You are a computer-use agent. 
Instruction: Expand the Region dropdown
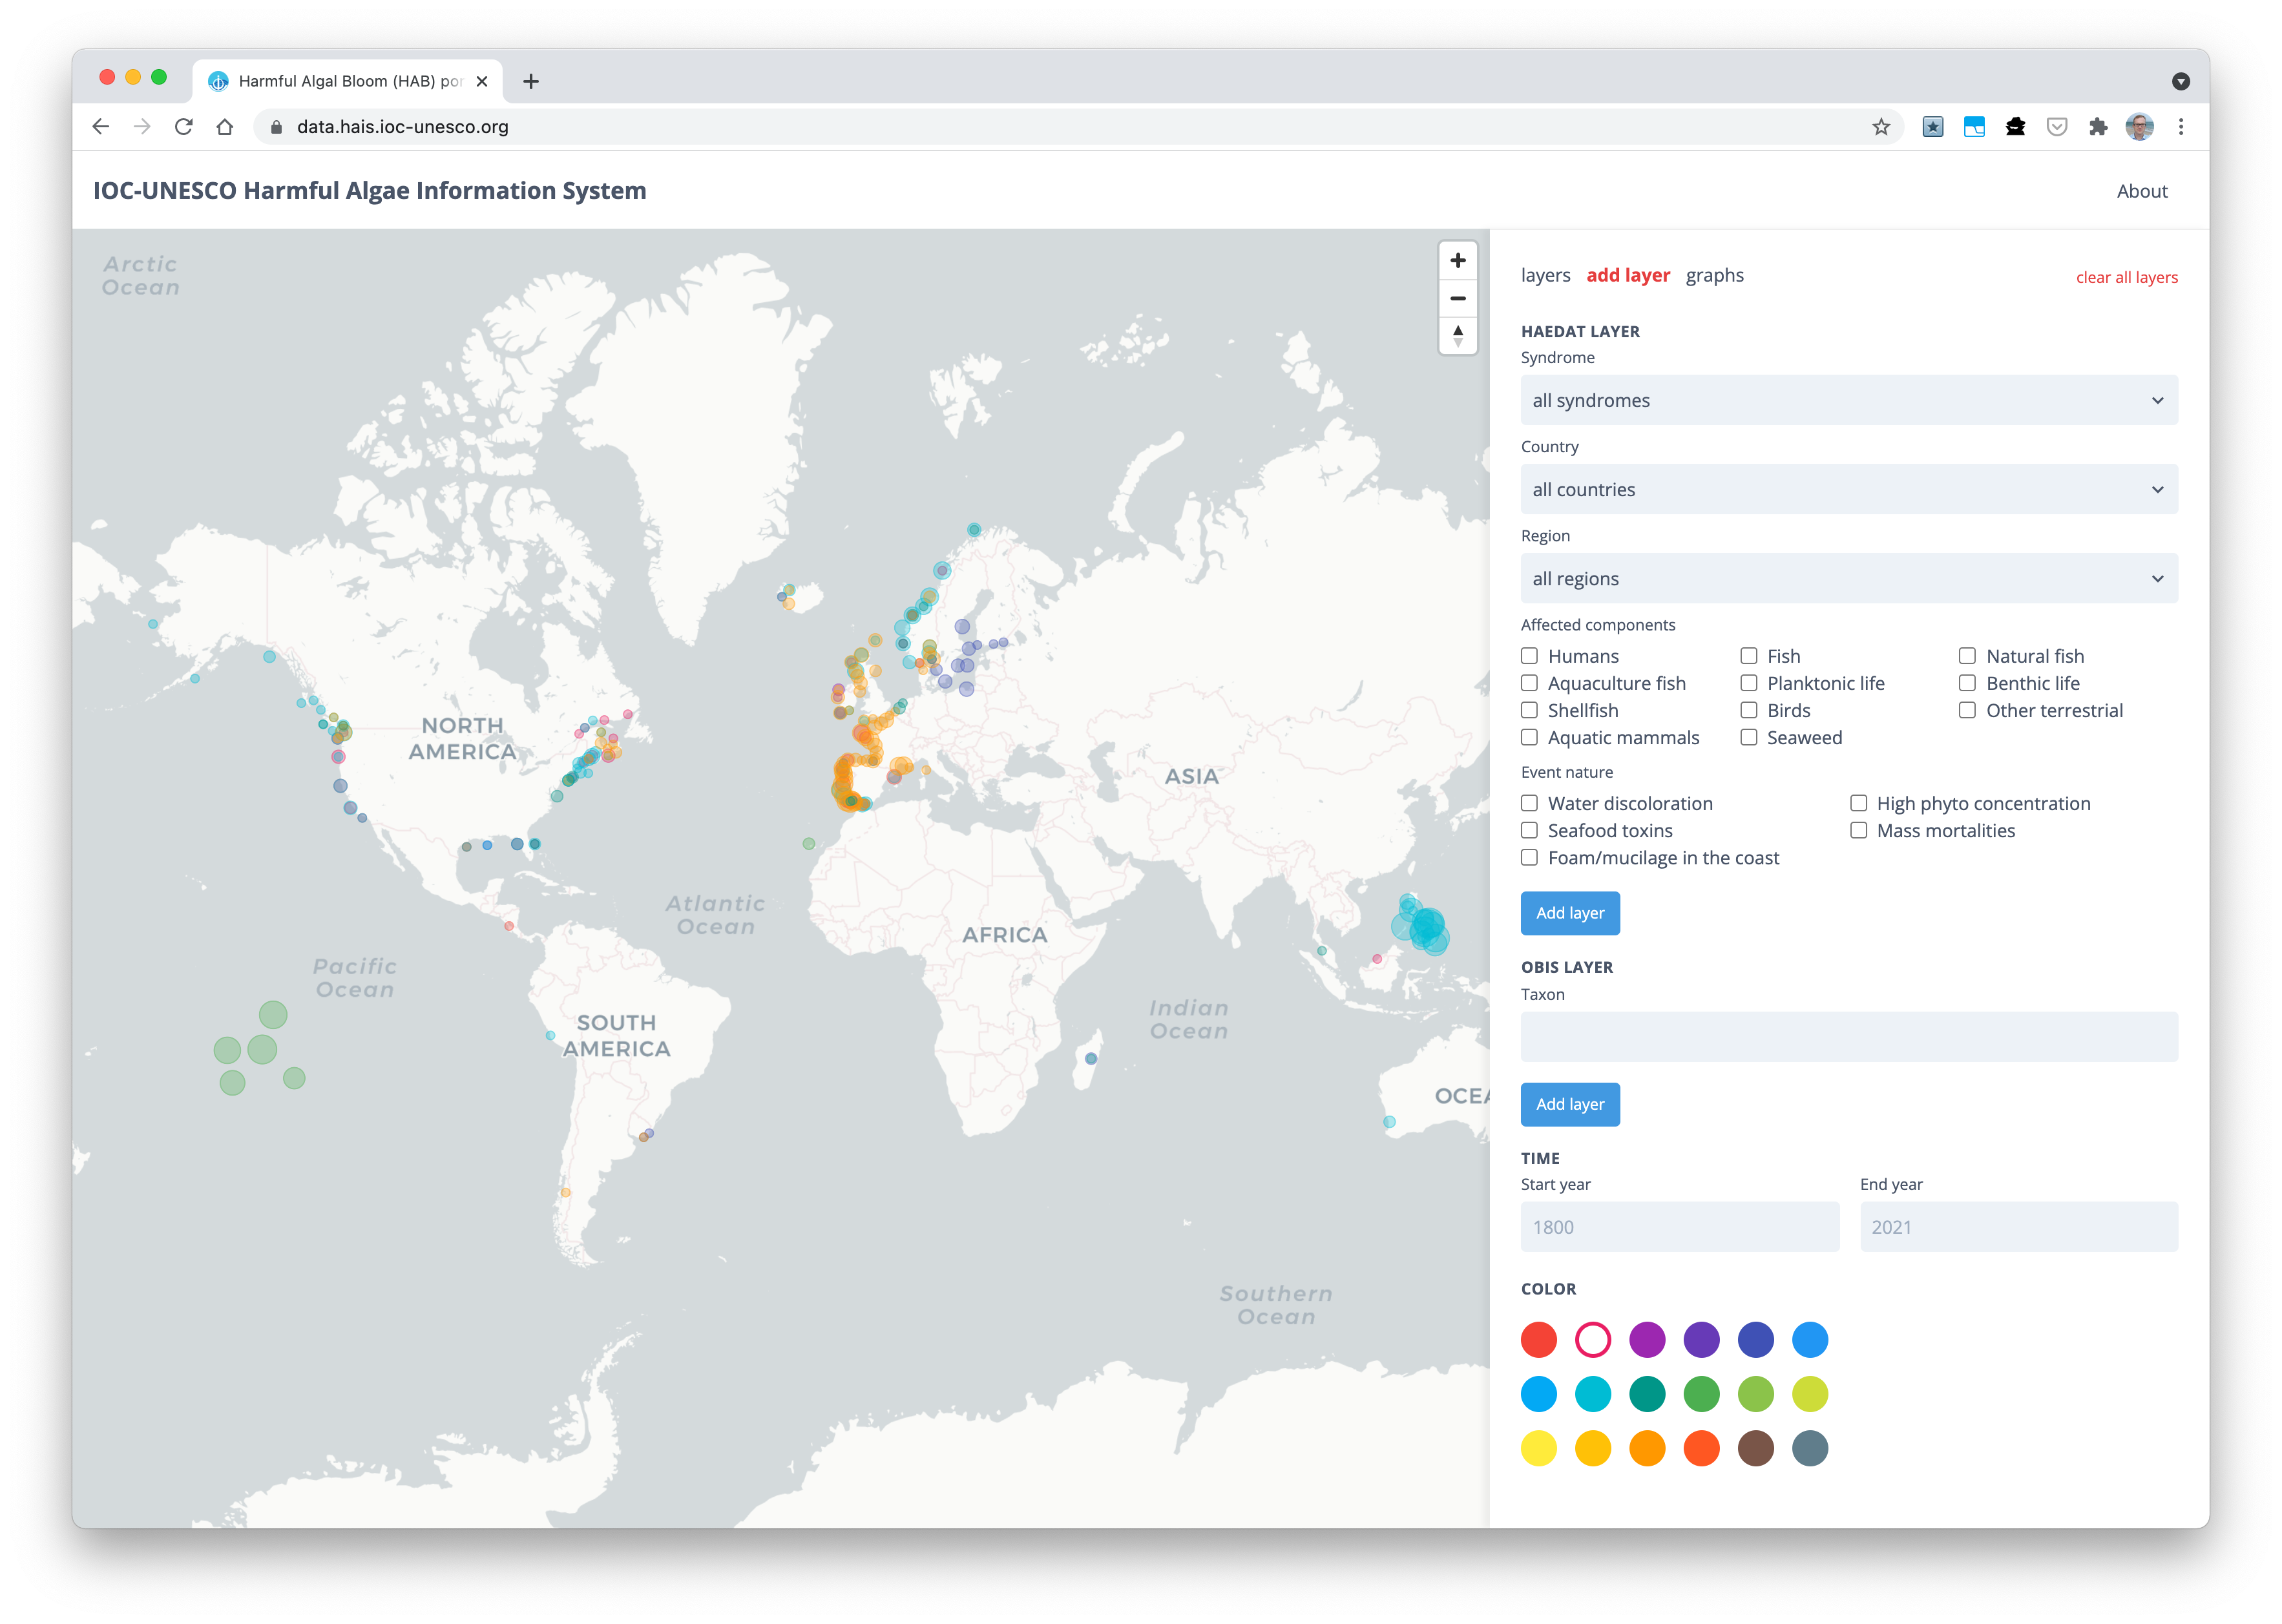1848,578
